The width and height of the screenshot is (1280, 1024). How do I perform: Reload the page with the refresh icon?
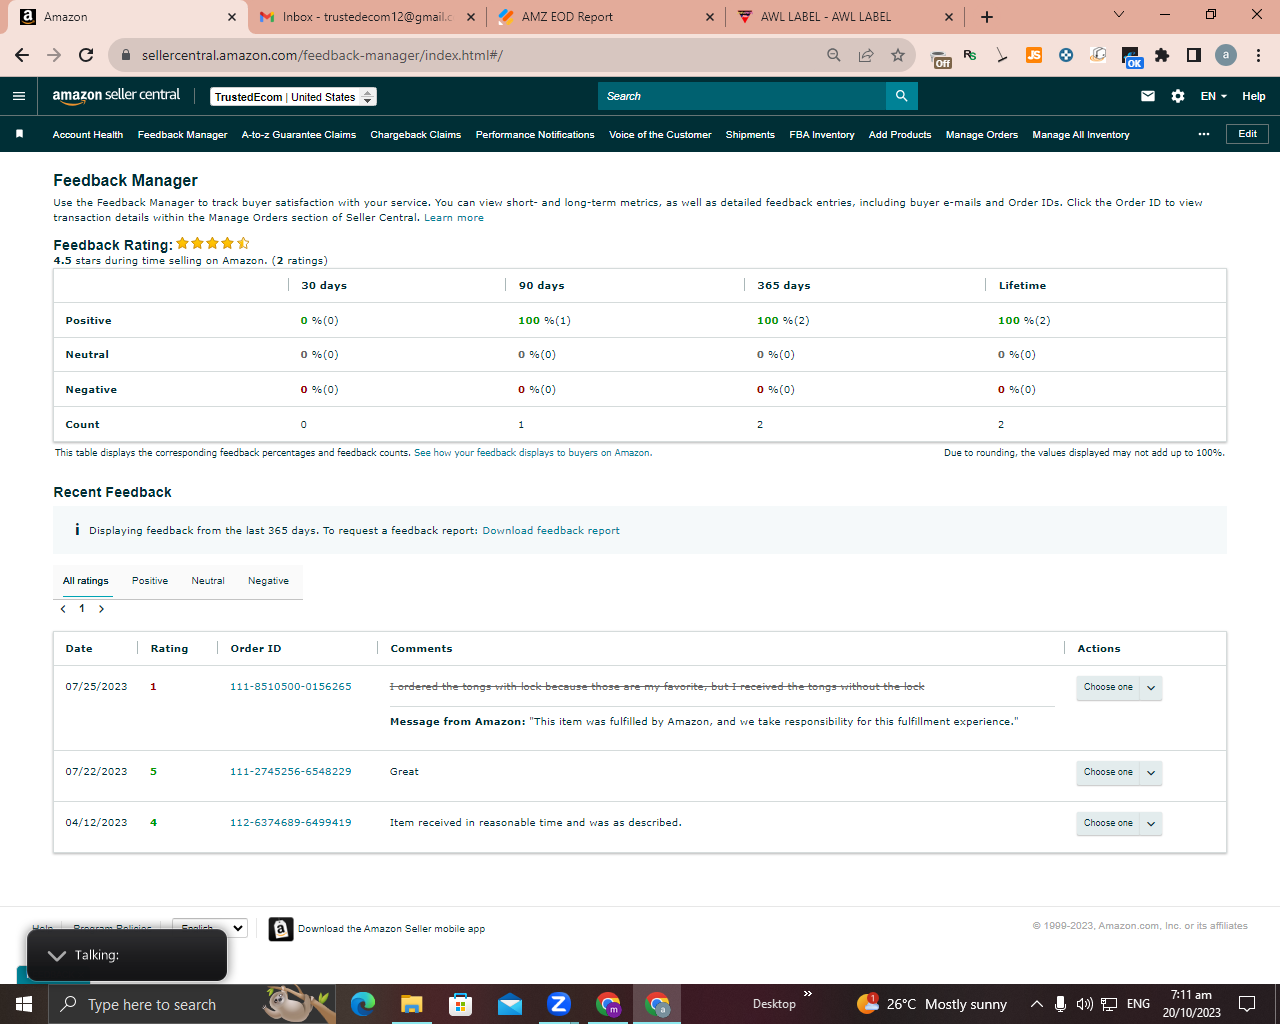pyautogui.click(x=86, y=55)
